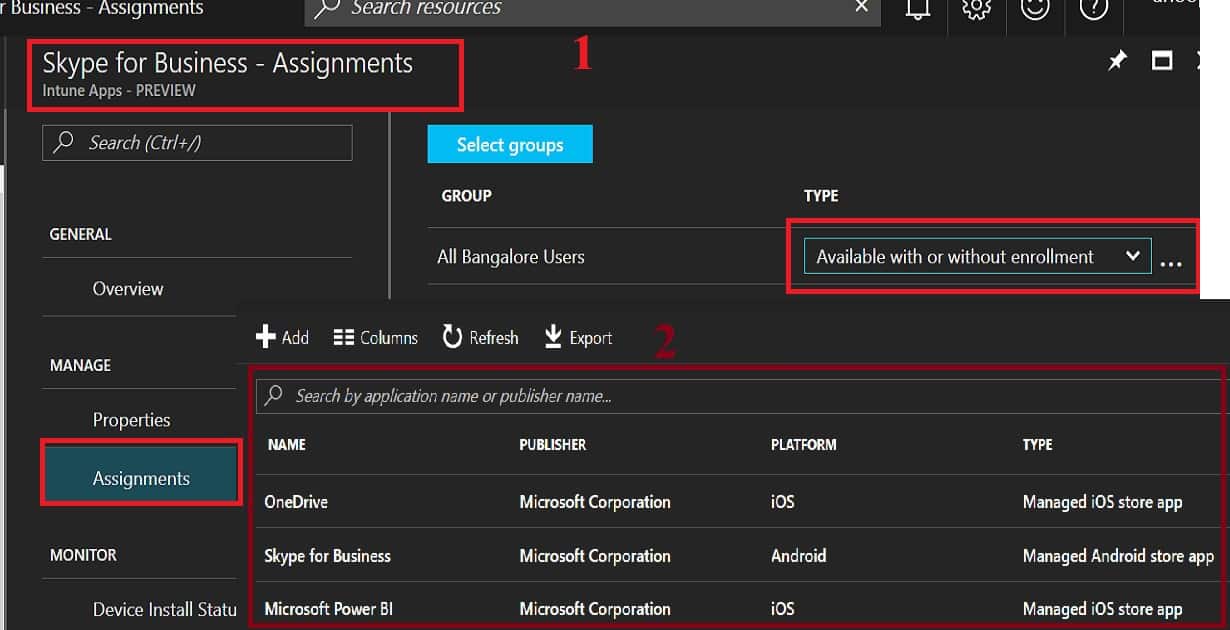Open the Properties menu item
This screenshot has height=630, width=1230.
pyautogui.click(x=131, y=420)
